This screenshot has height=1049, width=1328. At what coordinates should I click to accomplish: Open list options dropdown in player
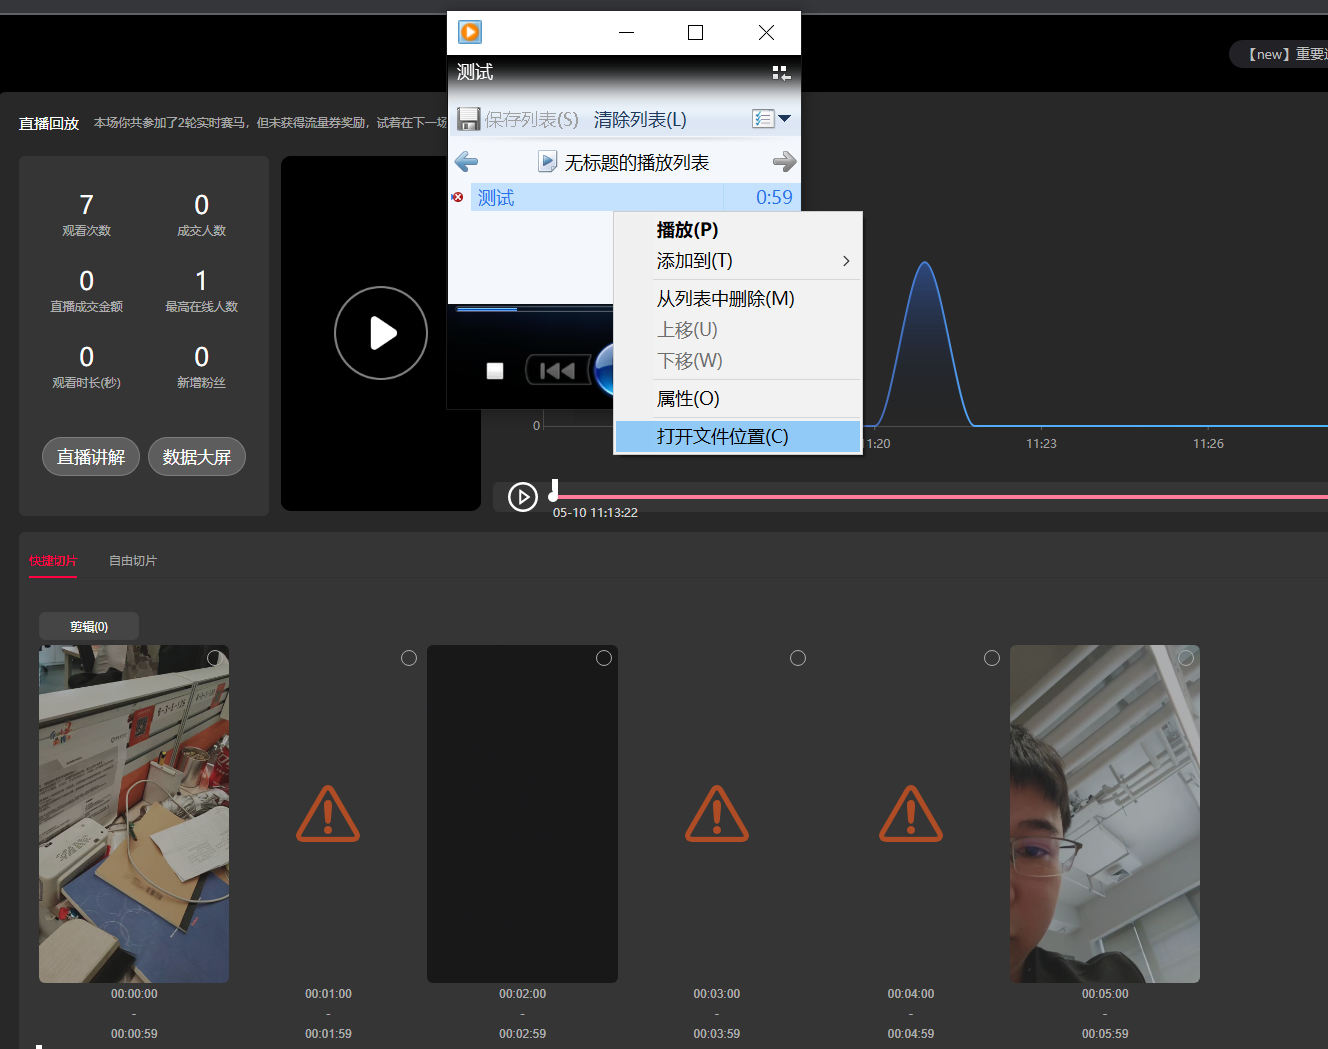[x=771, y=119]
